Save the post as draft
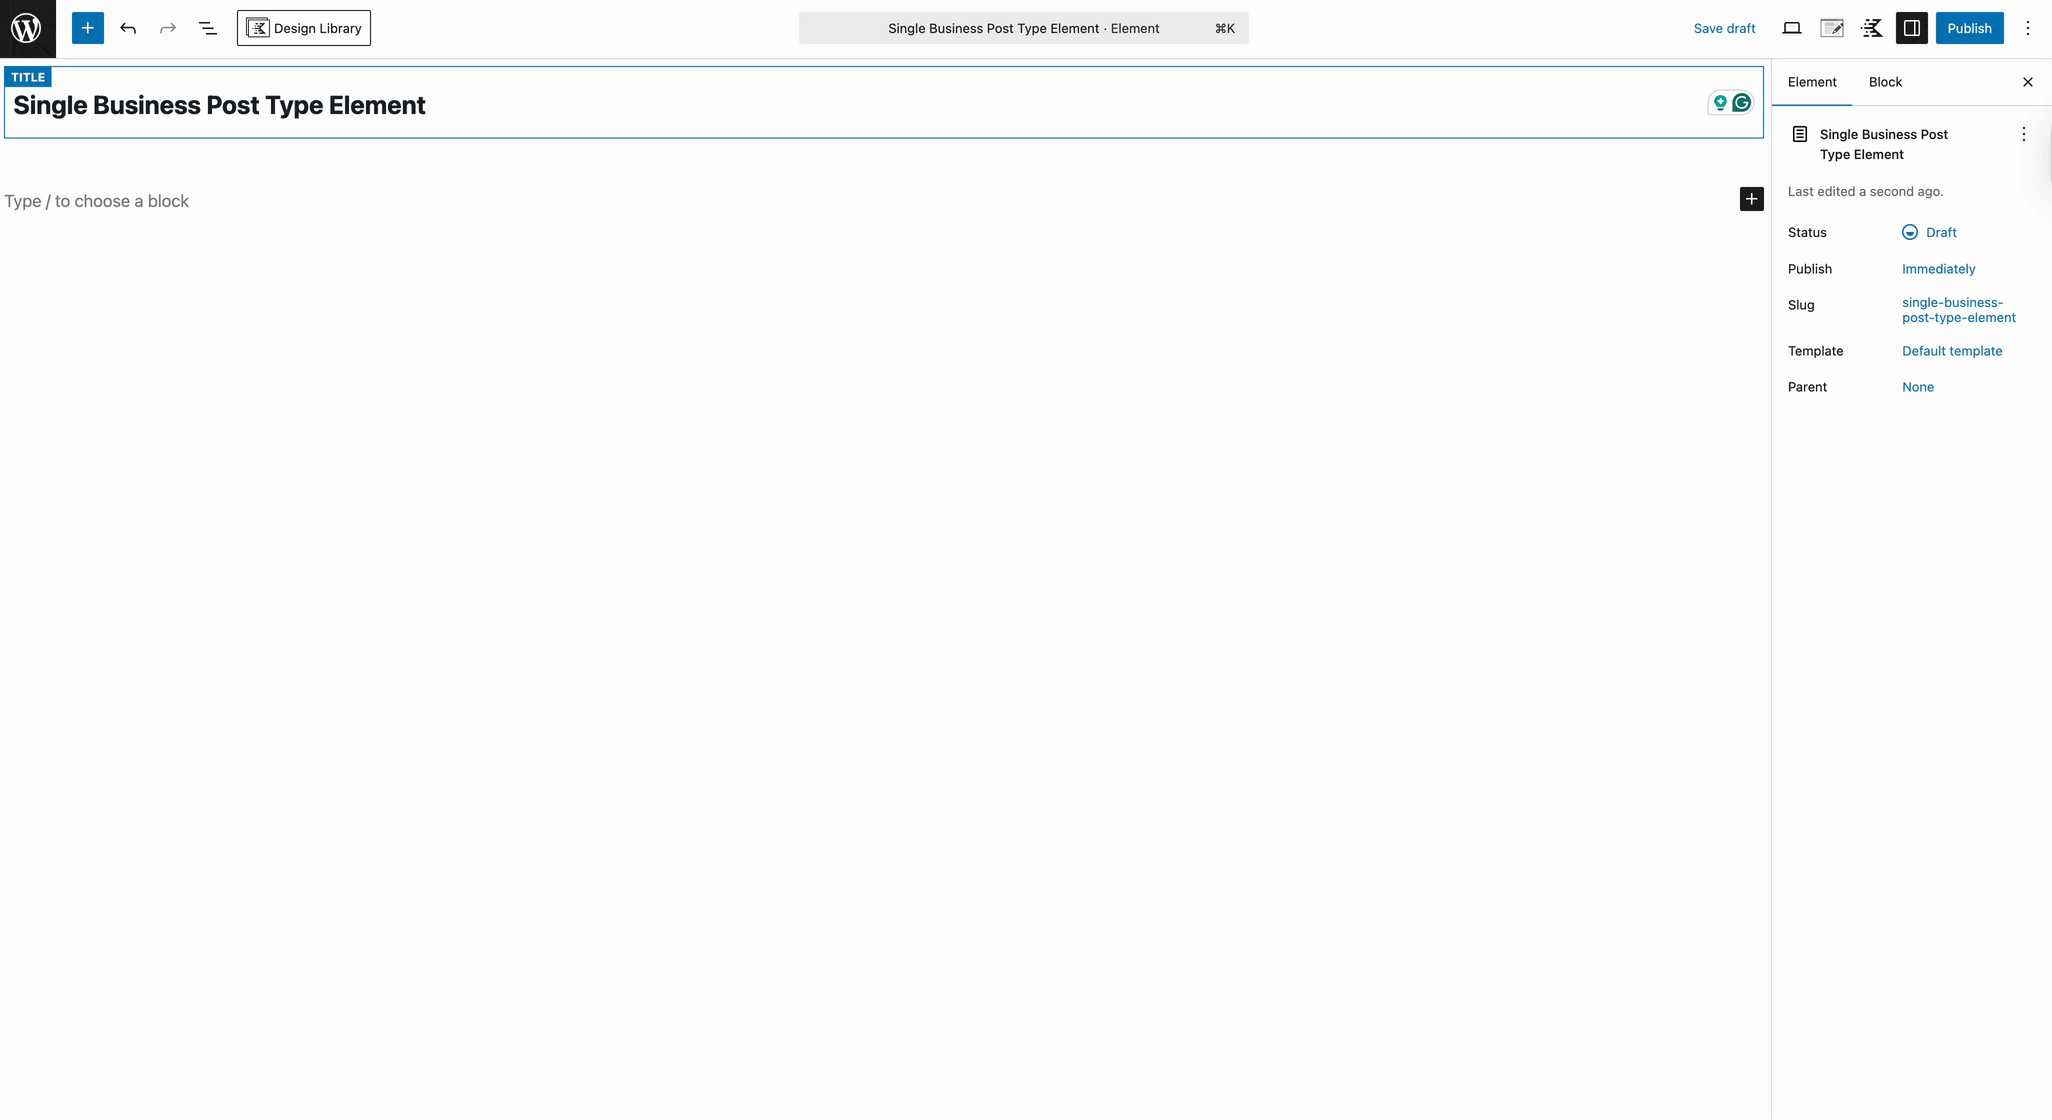Screen dimensions: 2052x1120 click(1724, 28)
